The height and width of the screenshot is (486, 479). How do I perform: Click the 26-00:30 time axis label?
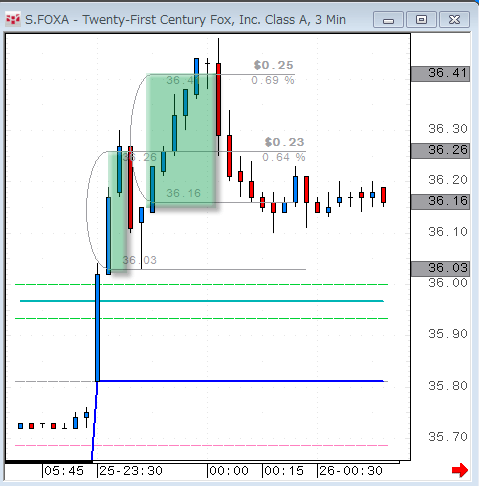click(x=351, y=471)
